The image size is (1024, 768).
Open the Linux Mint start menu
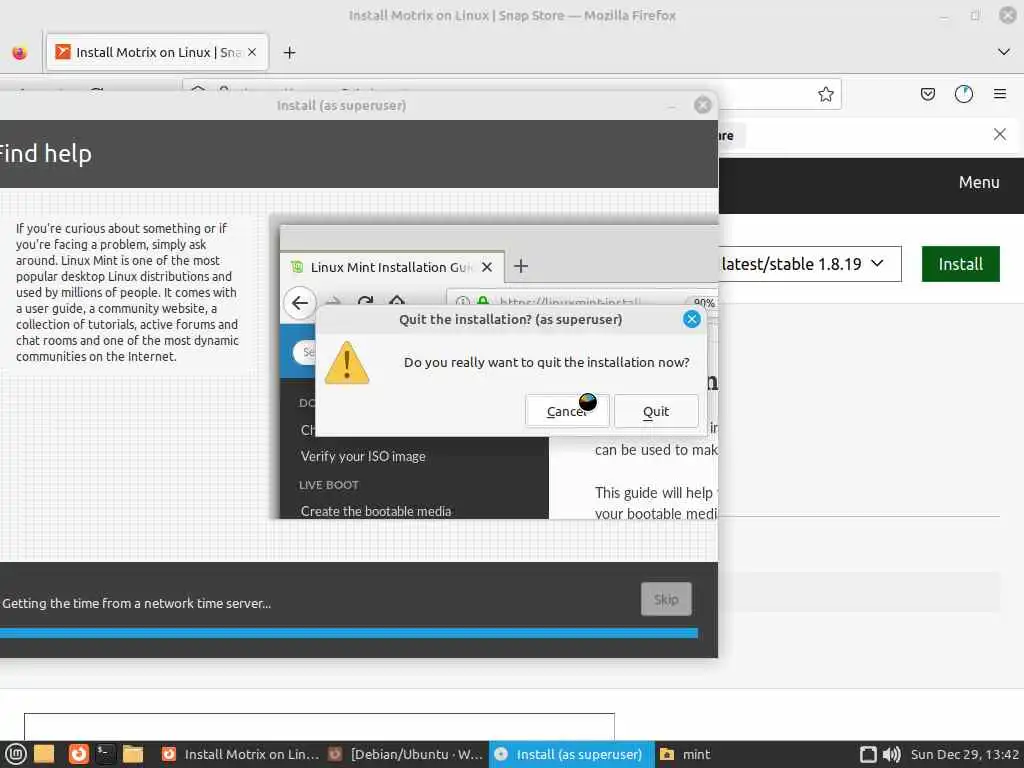click(15, 754)
